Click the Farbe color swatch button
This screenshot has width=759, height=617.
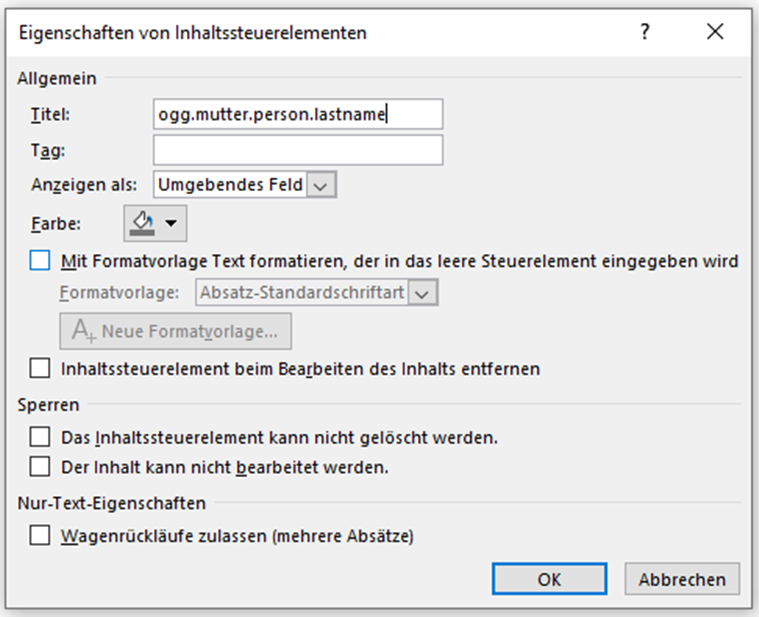(x=155, y=222)
